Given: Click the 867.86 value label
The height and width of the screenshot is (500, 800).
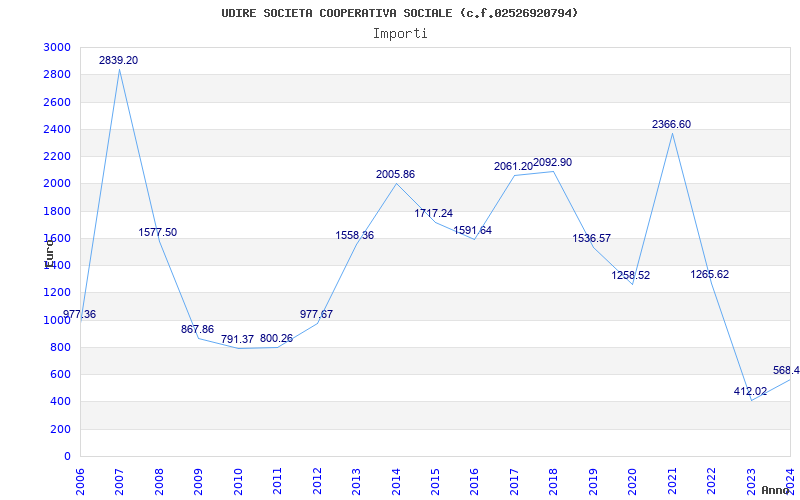Looking at the screenshot, I should click(197, 329).
